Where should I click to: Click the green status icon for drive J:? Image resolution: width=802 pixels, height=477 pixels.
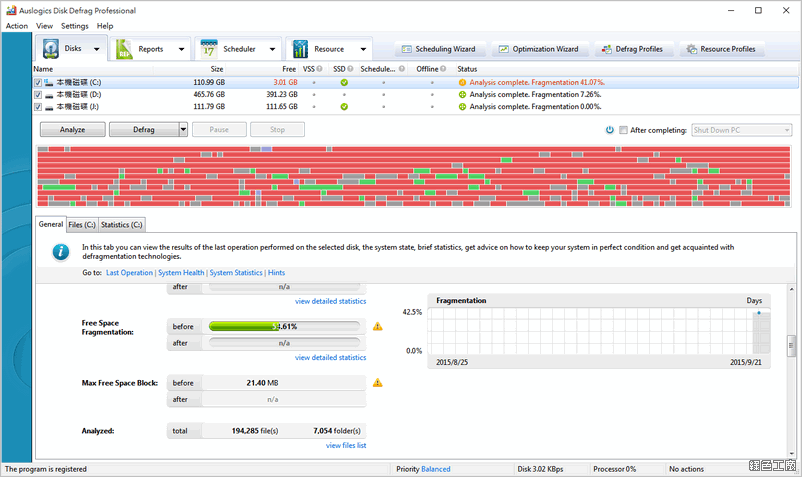[x=462, y=107]
